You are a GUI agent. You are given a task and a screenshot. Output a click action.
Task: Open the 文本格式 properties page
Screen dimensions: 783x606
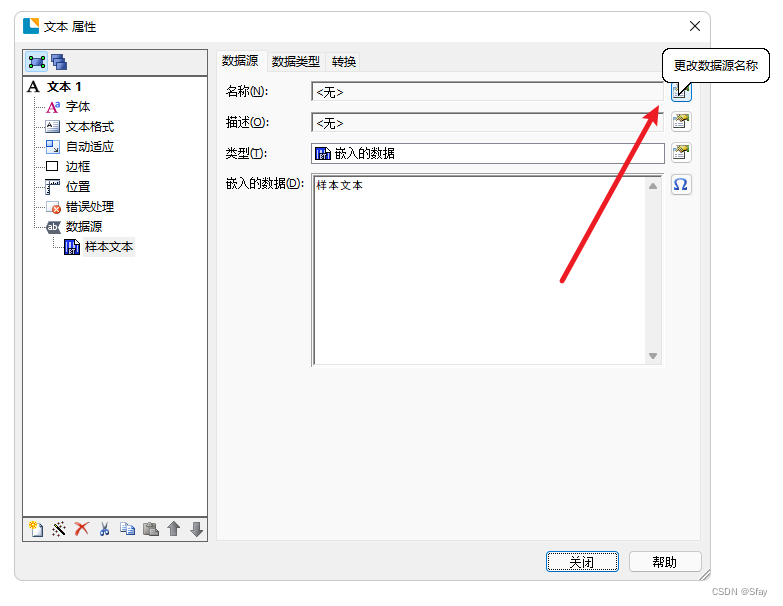coord(90,127)
